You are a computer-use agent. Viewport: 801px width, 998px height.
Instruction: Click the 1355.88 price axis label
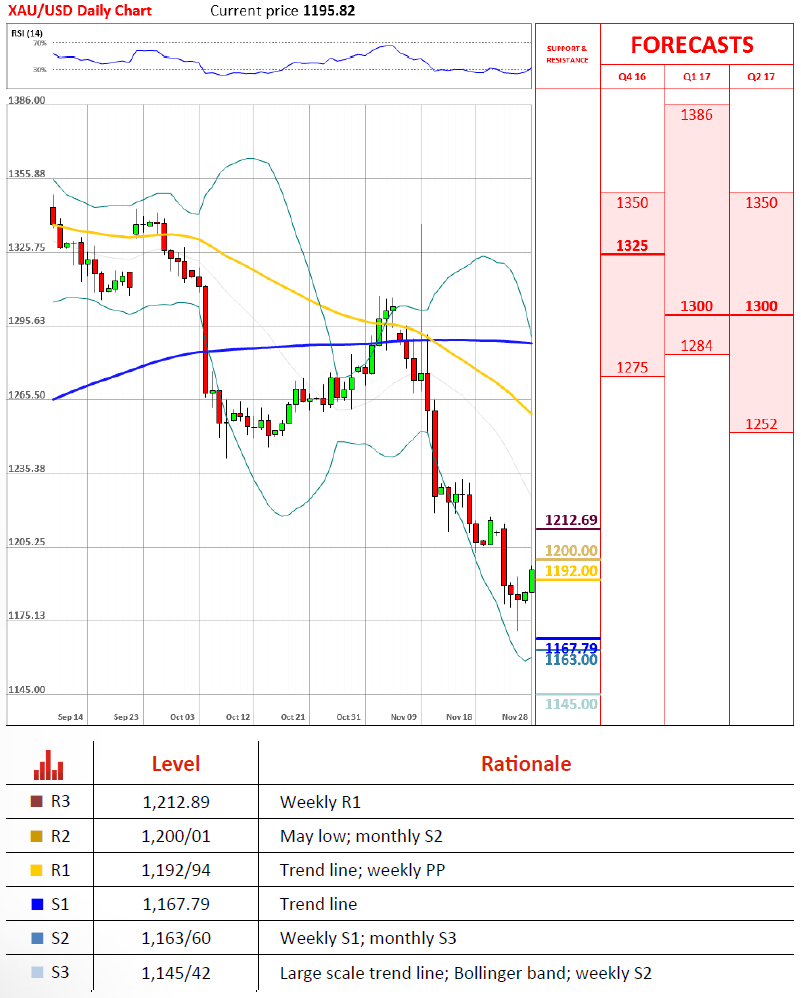(x=26, y=173)
